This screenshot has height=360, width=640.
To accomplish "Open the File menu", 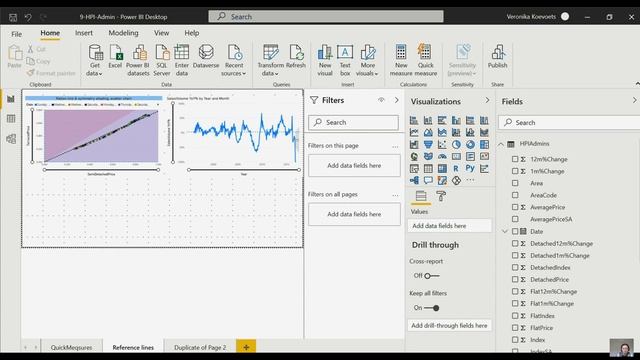I will (16, 34).
